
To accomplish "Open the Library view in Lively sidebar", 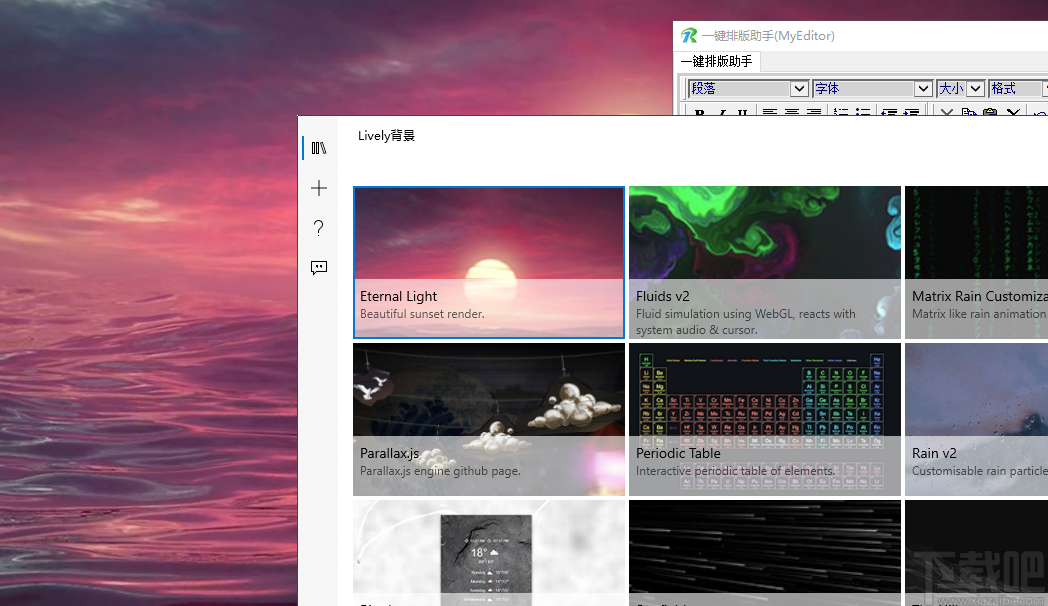I will (x=319, y=148).
